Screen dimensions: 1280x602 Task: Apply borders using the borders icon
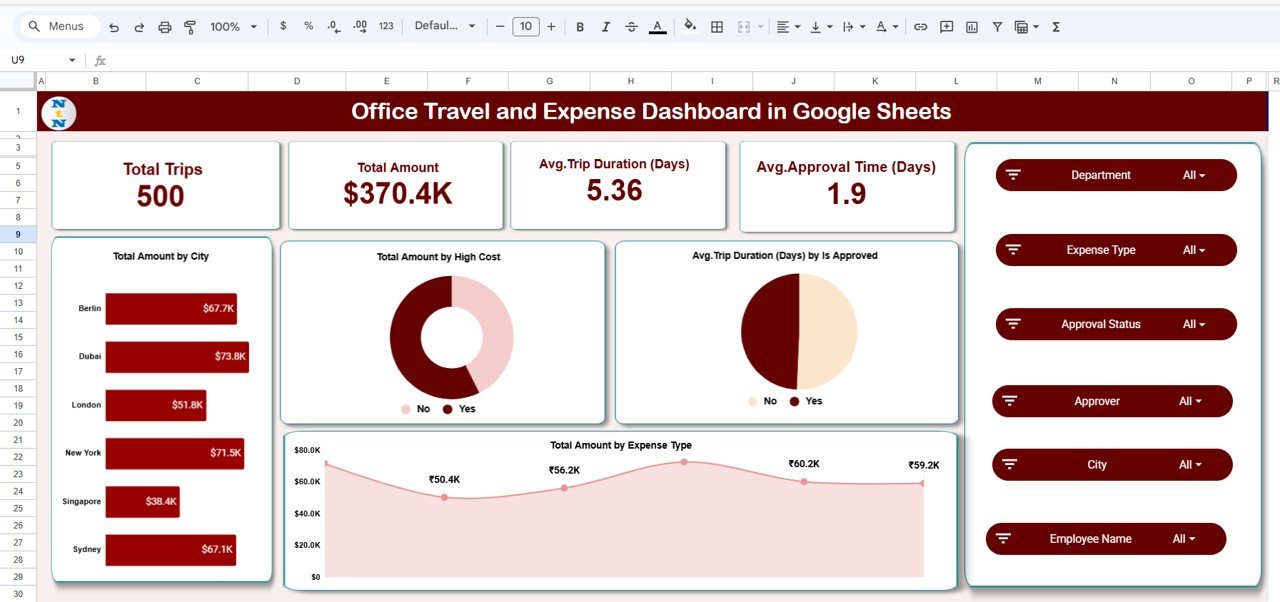[x=717, y=26]
